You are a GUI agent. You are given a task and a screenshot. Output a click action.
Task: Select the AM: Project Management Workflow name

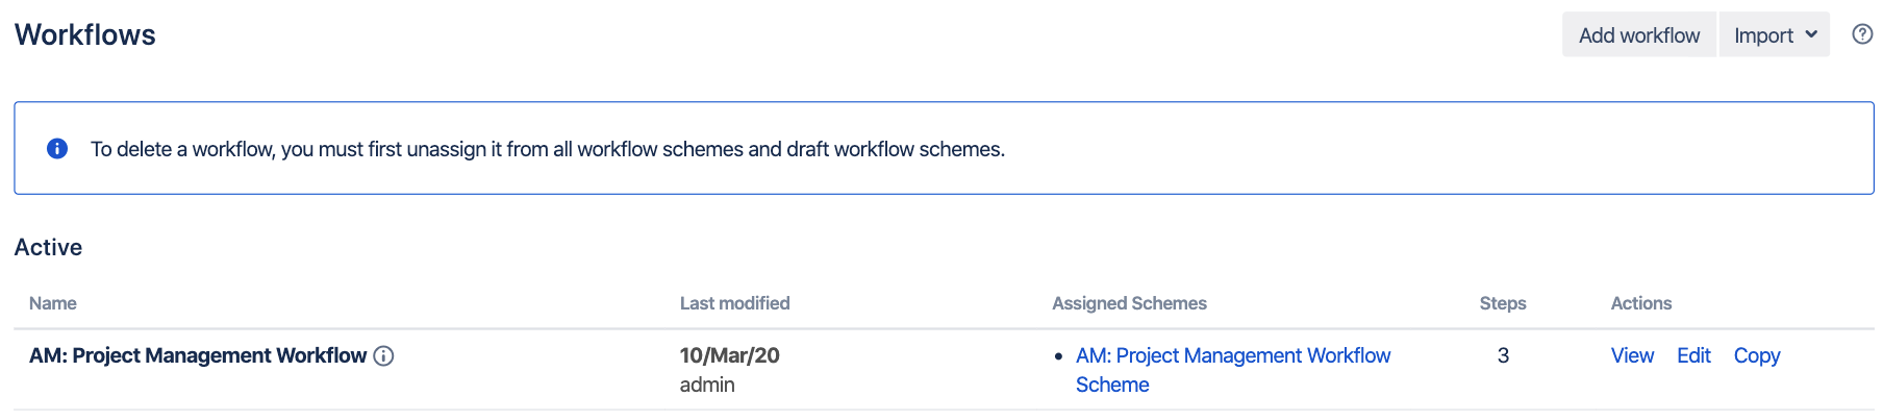198,356
